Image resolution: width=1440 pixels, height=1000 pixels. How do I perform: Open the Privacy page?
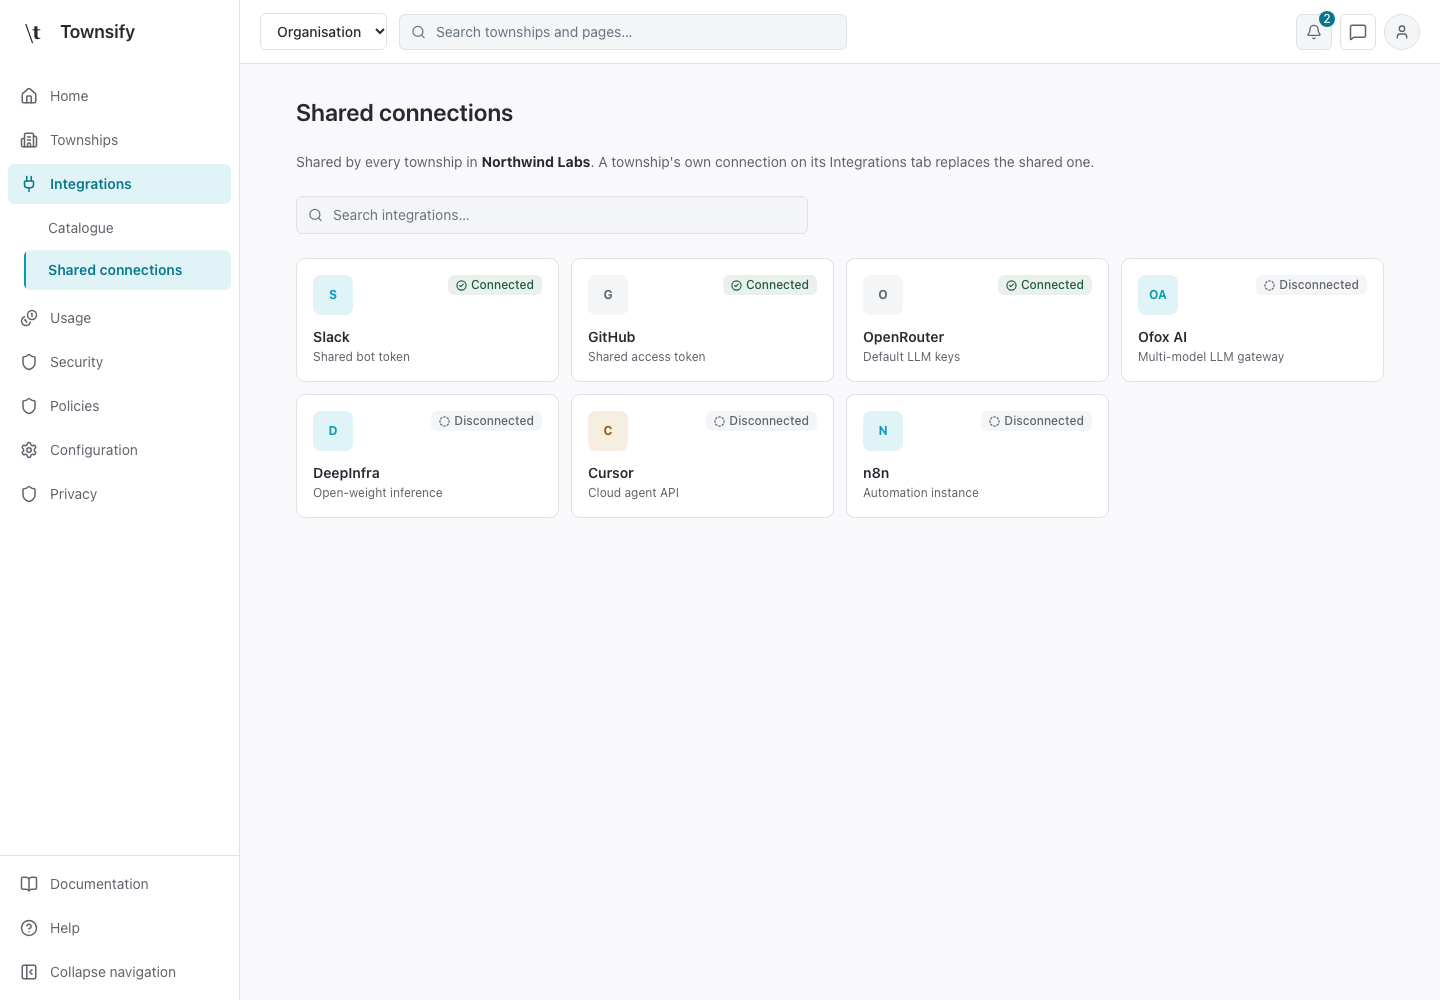tap(119, 494)
